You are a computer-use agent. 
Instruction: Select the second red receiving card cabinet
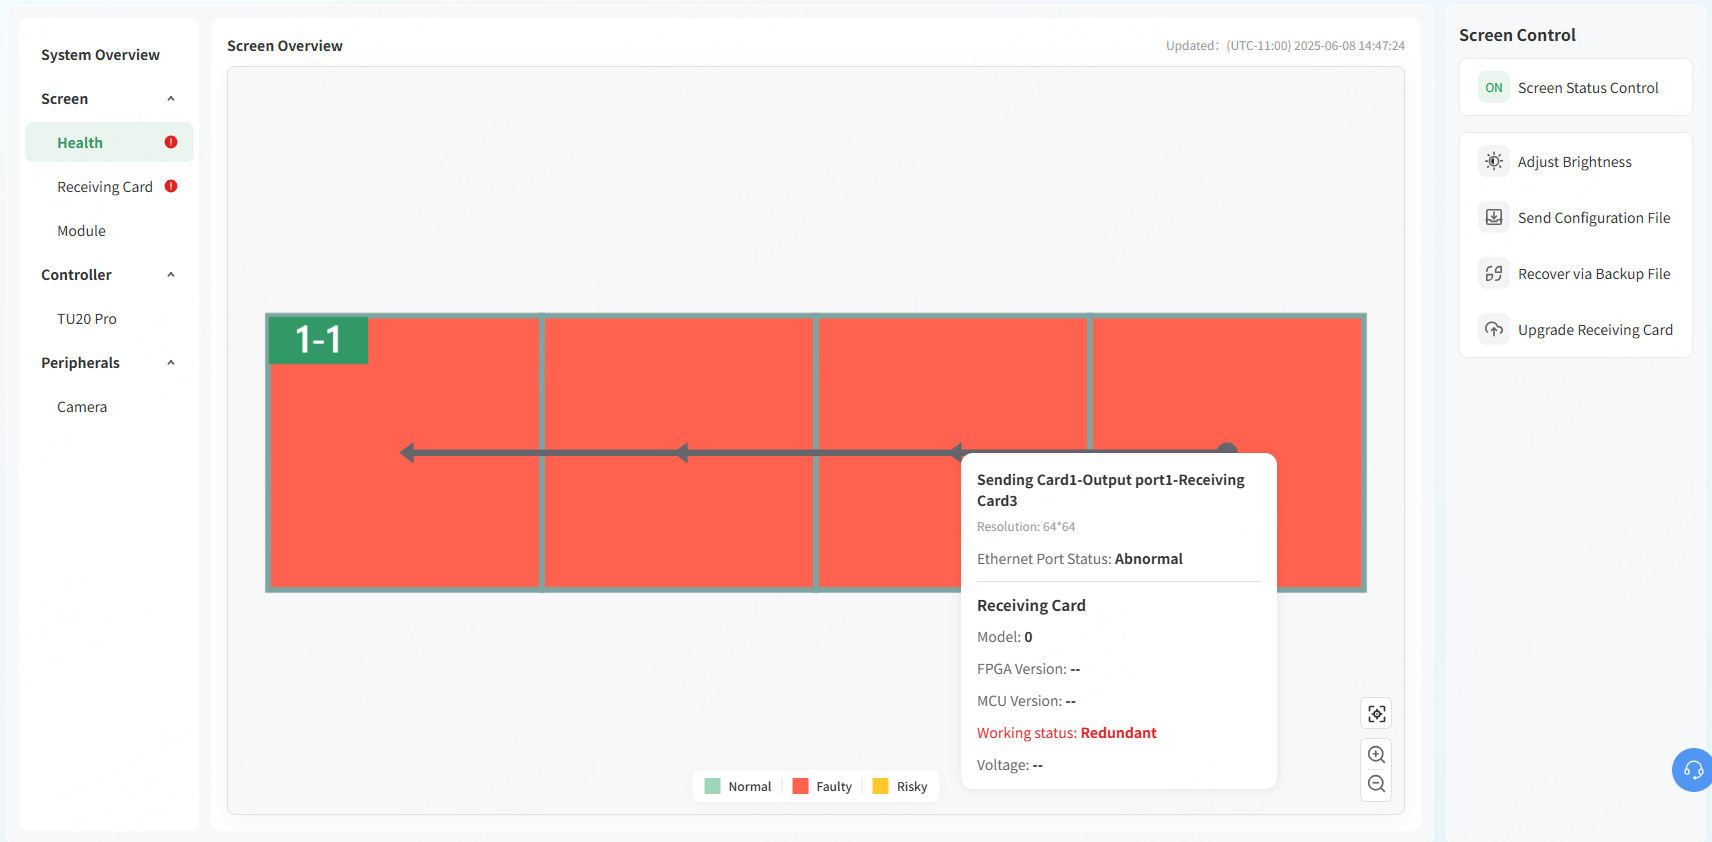[679, 453]
